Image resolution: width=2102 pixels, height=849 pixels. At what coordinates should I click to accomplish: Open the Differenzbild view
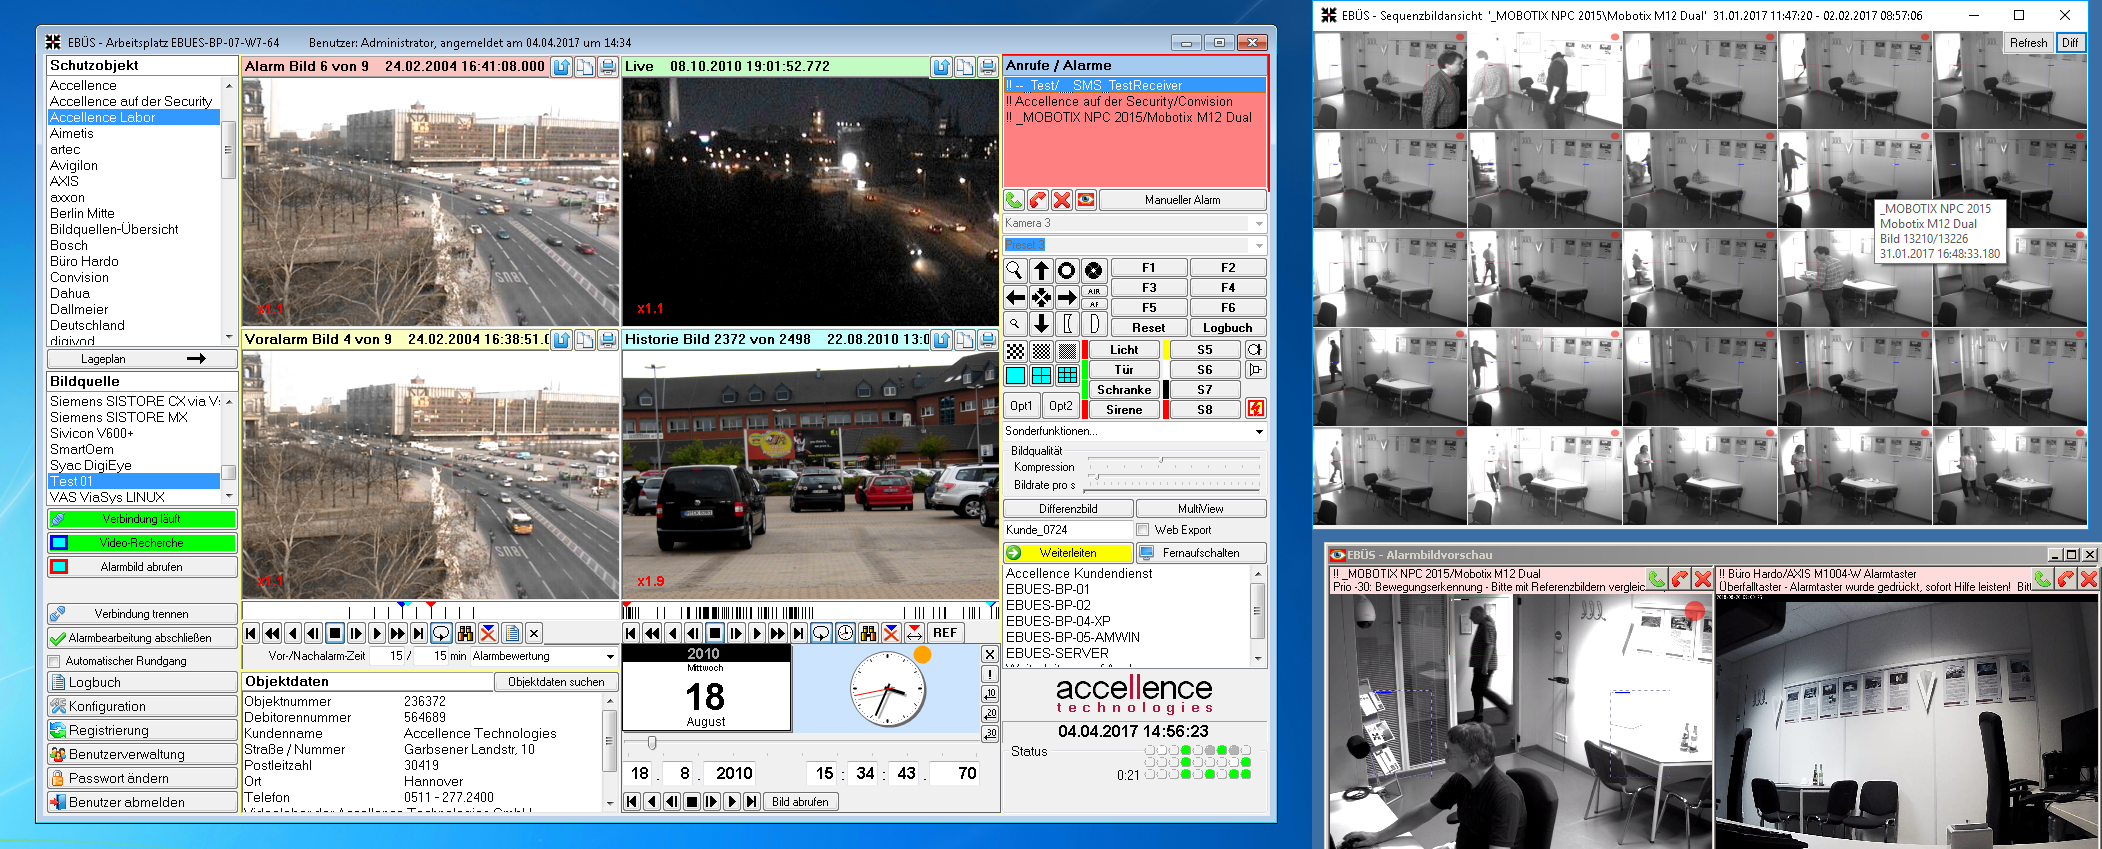pos(1068,509)
